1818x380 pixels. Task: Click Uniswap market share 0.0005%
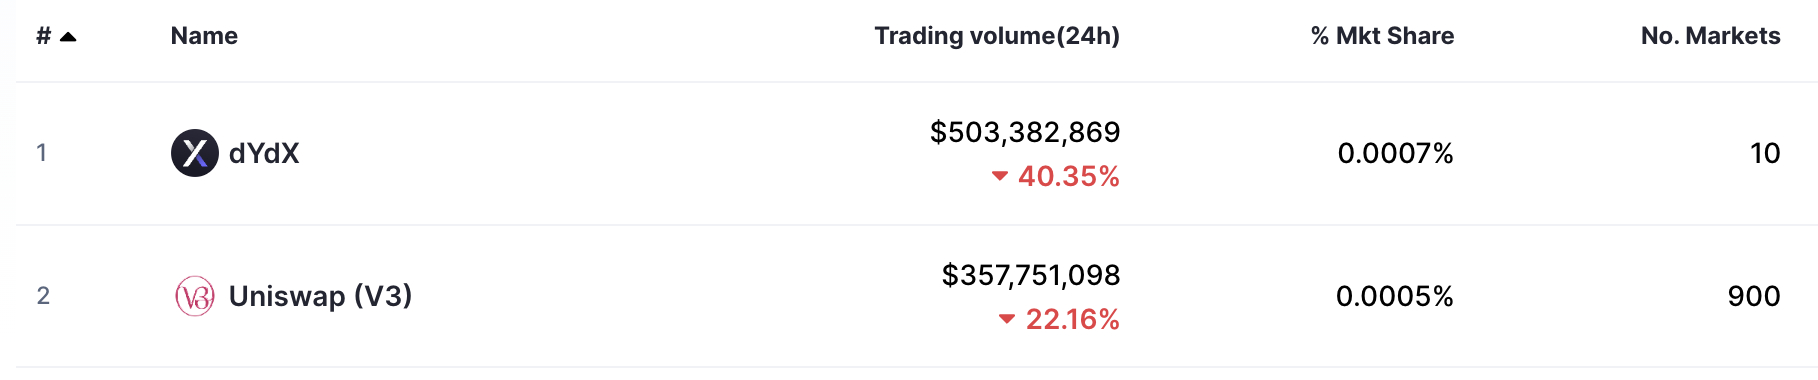coord(1394,296)
